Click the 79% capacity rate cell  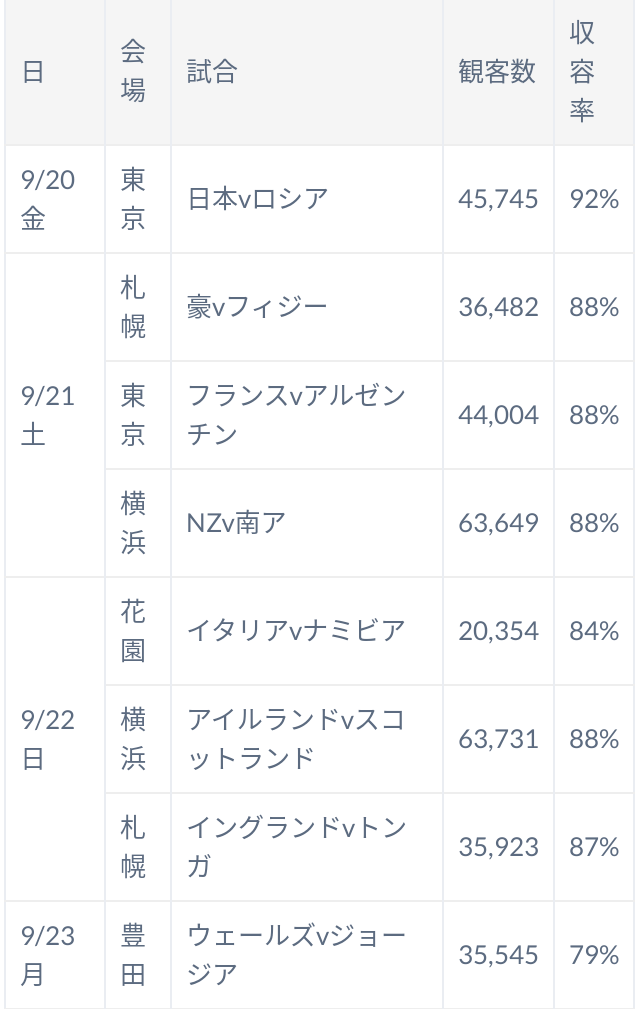[594, 955]
